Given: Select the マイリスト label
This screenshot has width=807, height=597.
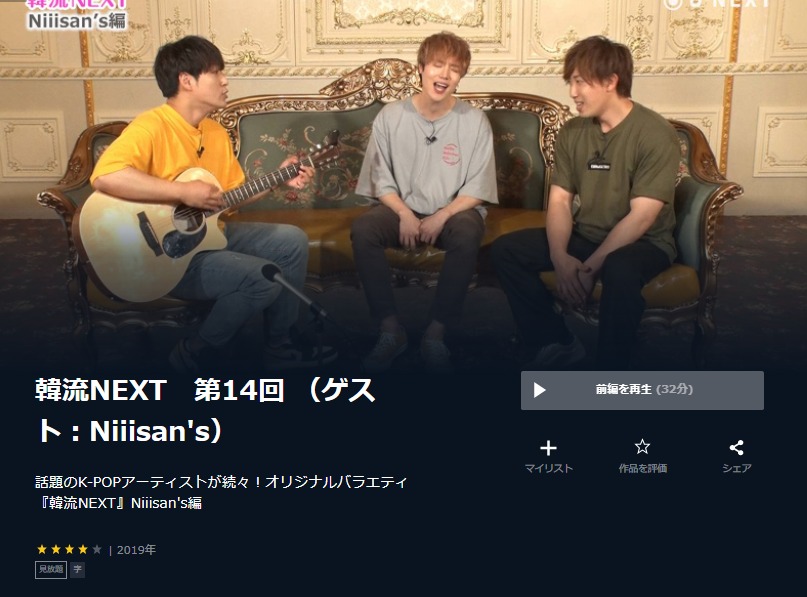Looking at the screenshot, I should point(549,468).
